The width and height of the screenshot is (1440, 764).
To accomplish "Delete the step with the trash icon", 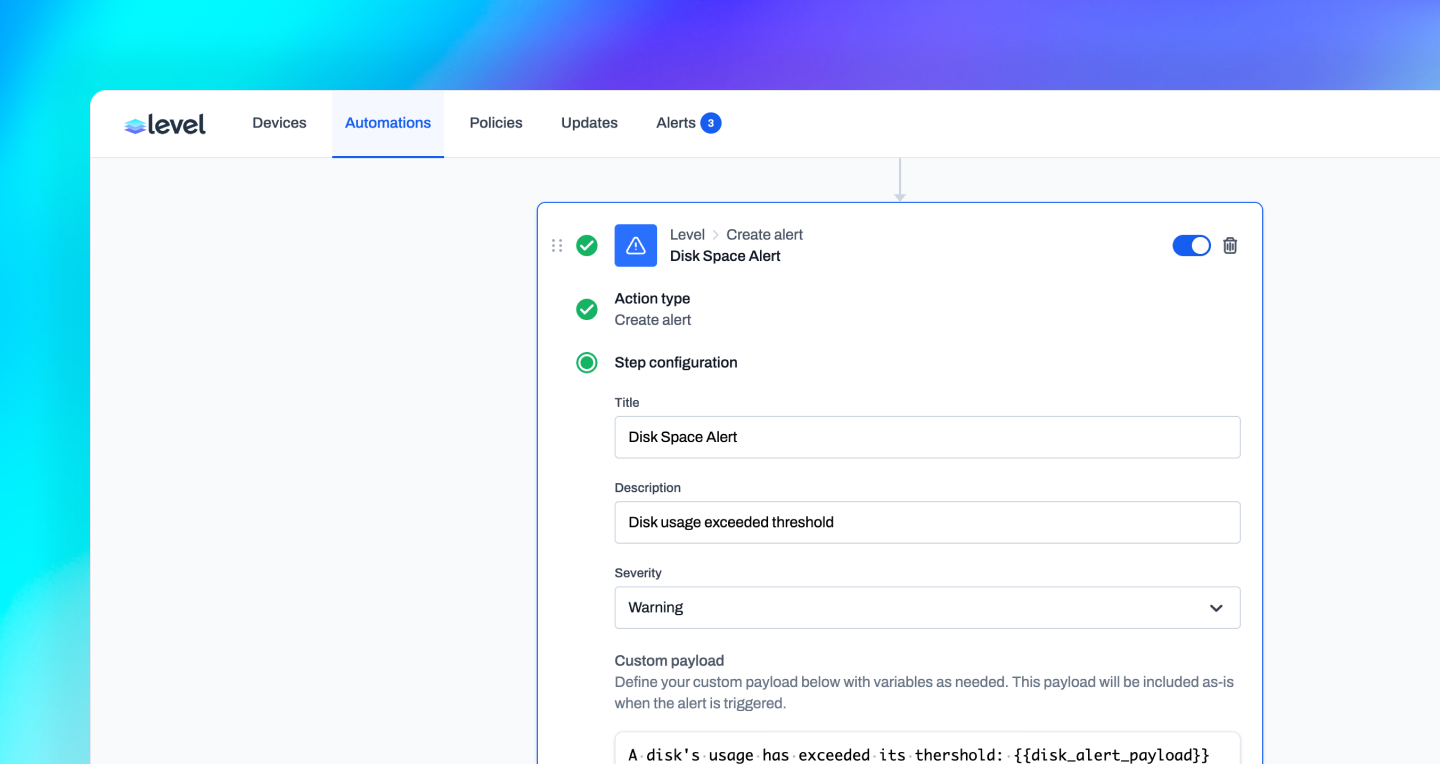I will [x=1230, y=245].
